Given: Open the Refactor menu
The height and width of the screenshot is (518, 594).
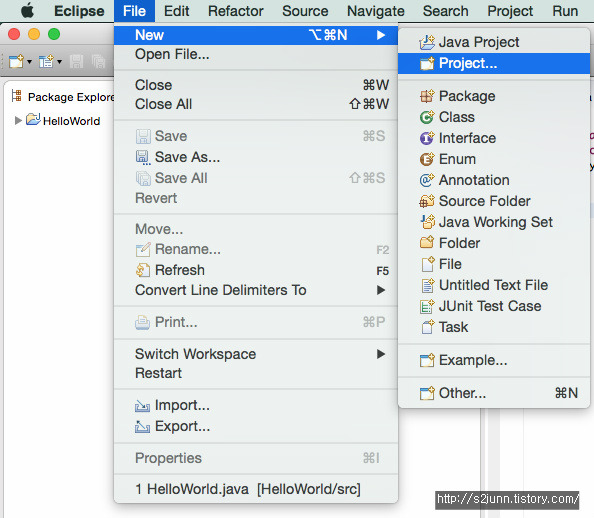Looking at the screenshot, I should 236,11.
